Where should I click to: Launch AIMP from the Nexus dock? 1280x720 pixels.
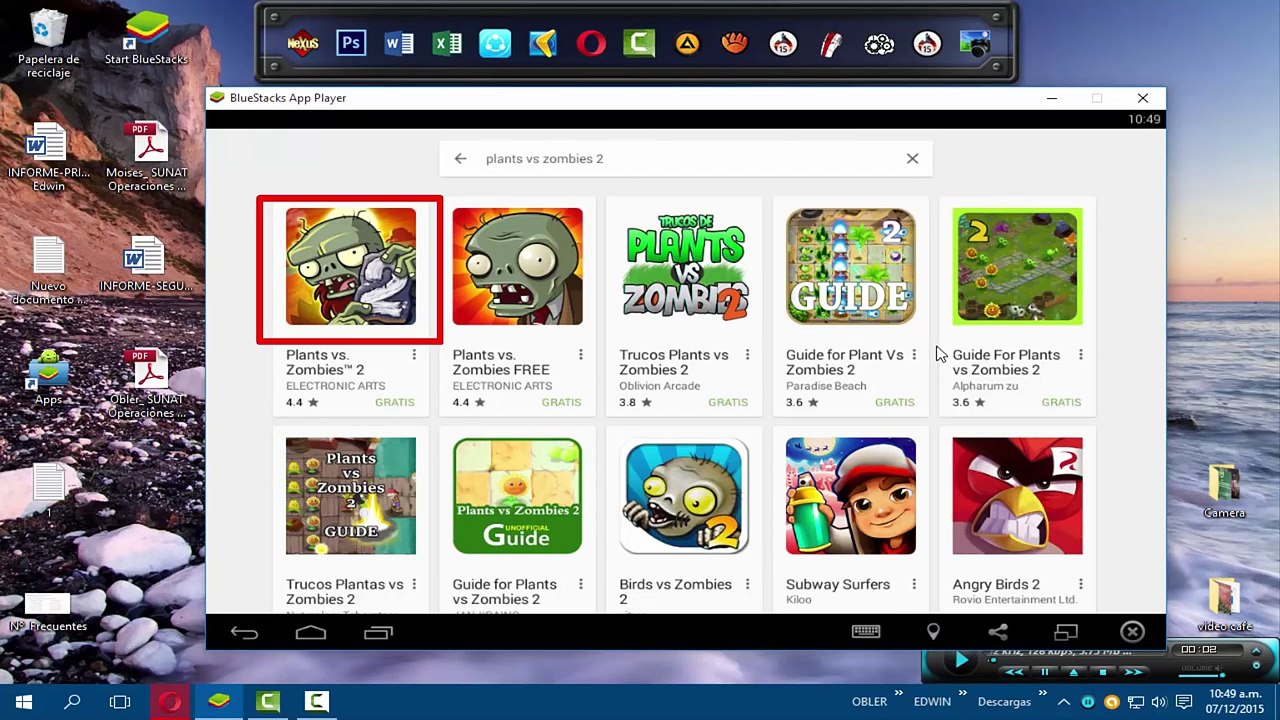687,43
